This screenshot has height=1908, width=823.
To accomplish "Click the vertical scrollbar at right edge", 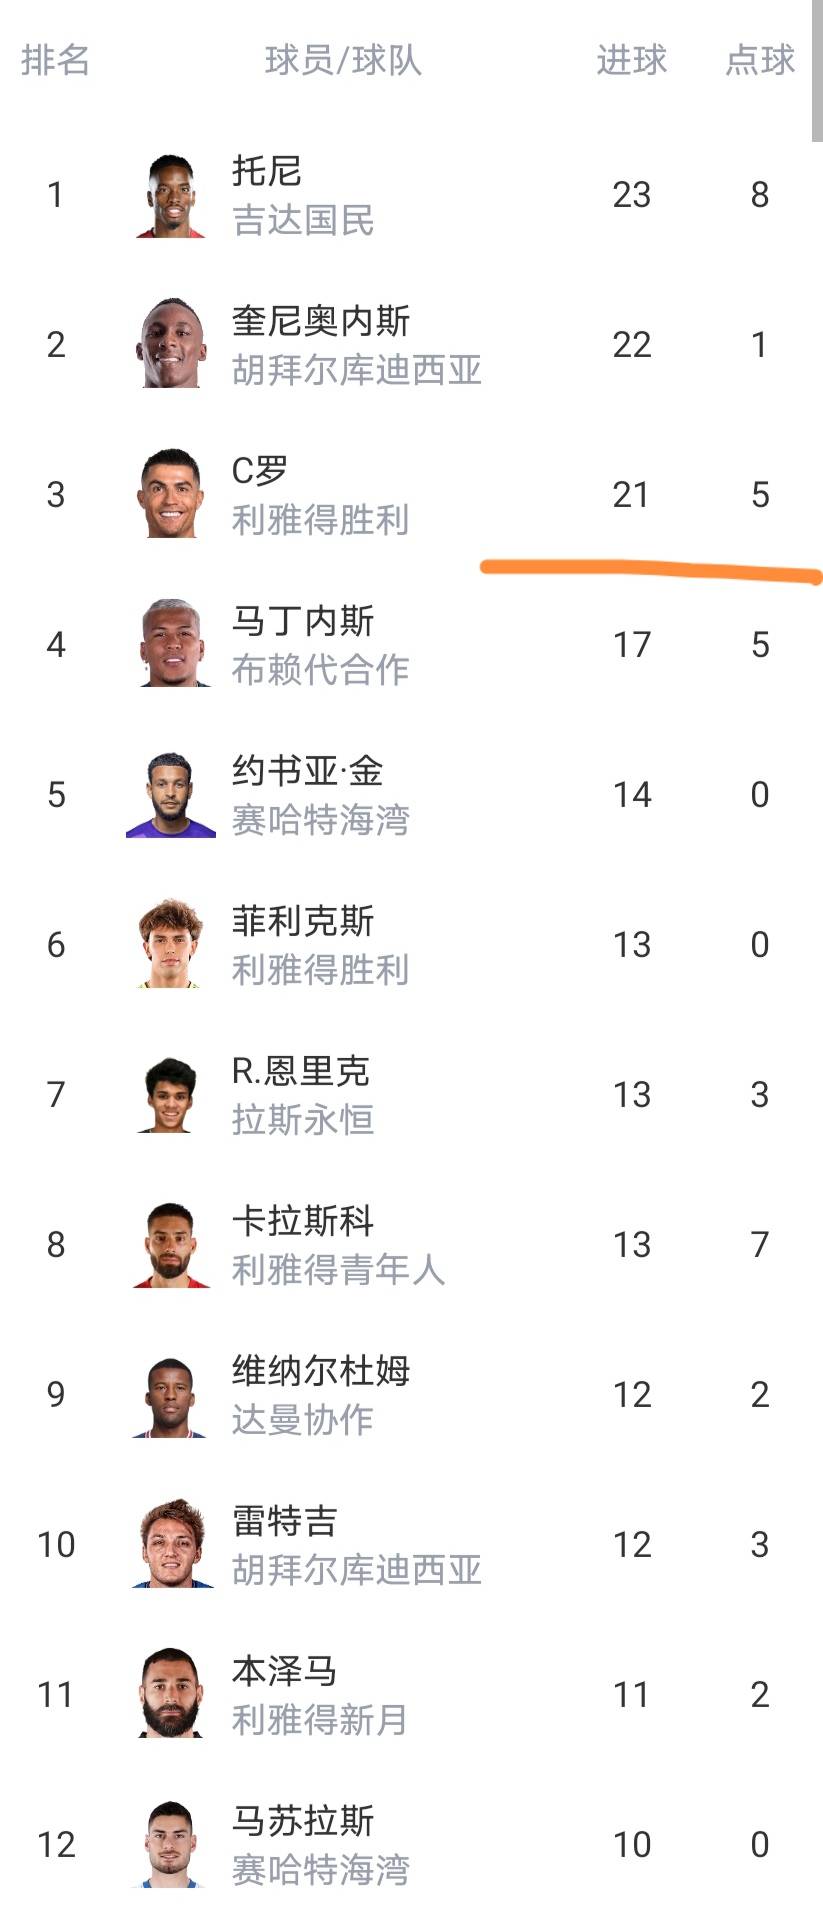I will [817, 70].
